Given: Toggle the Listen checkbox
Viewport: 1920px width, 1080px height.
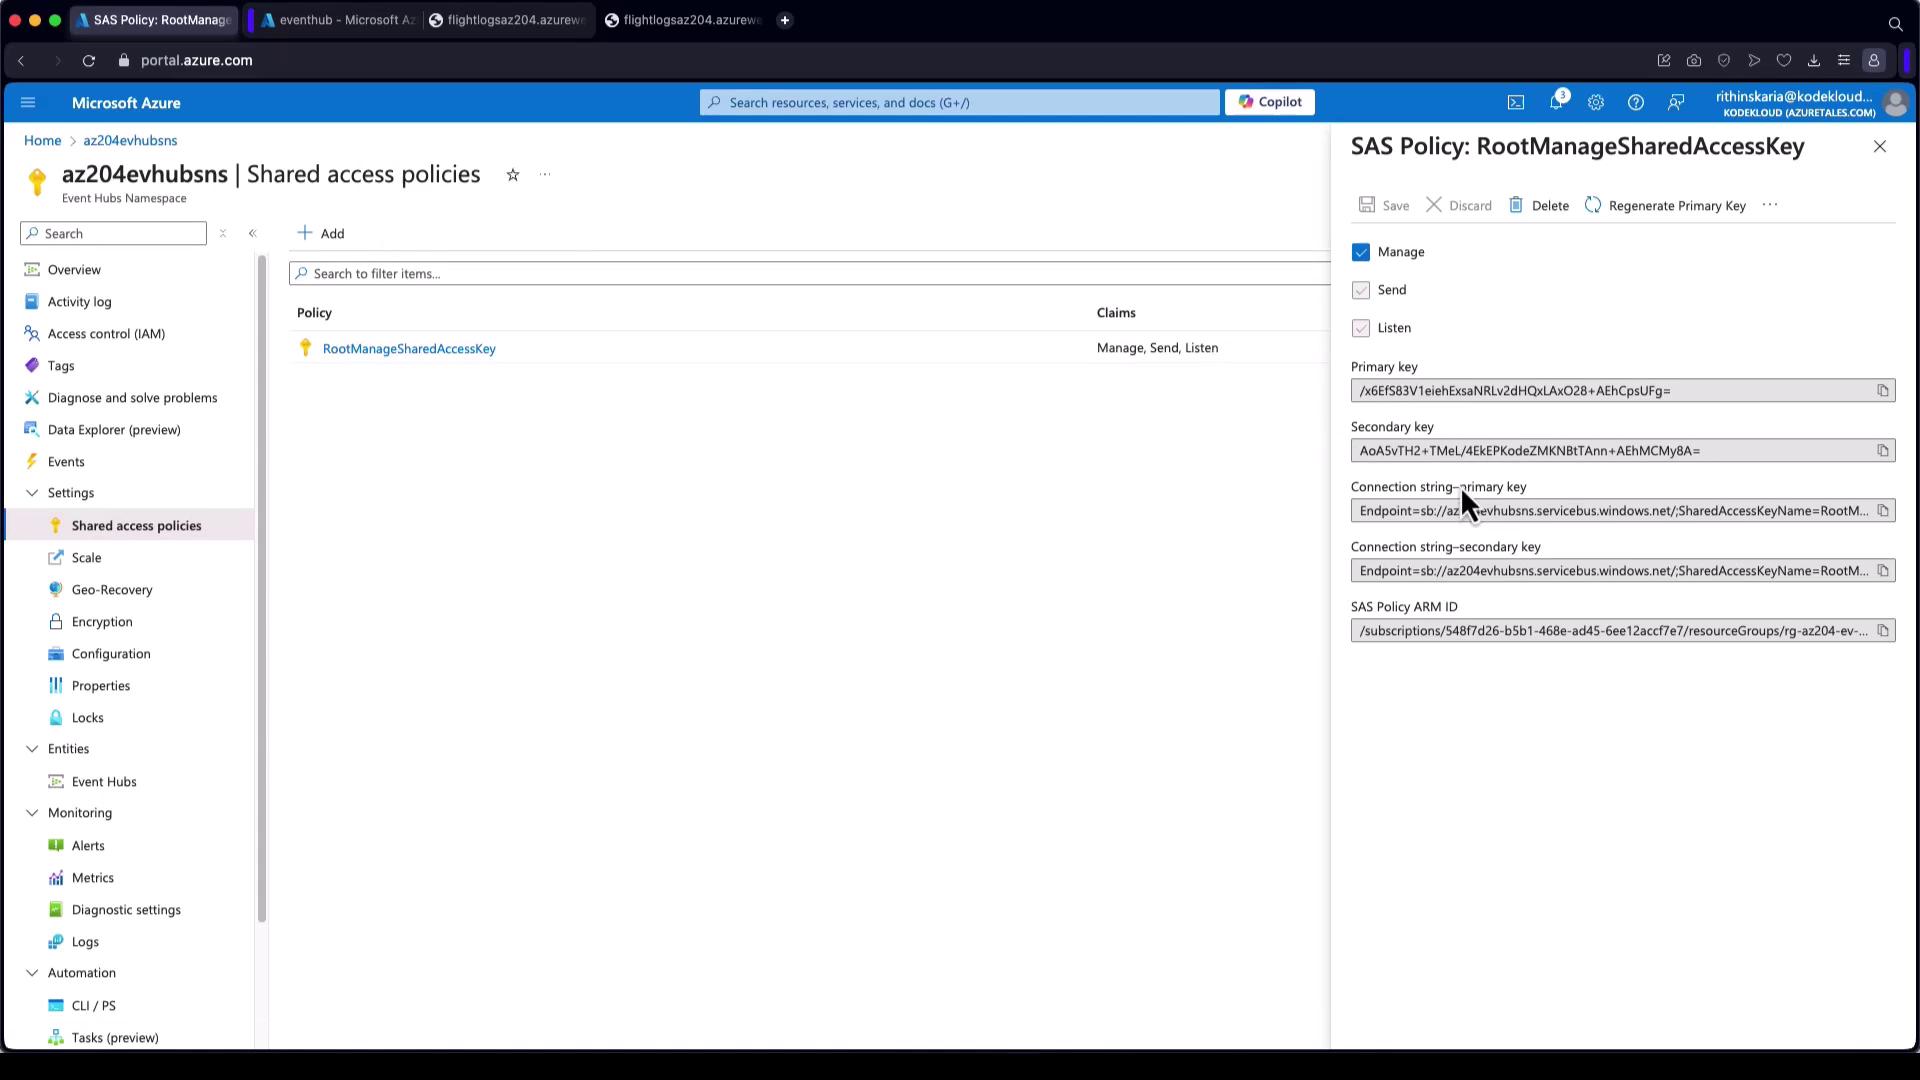Looking at the screenshot, I should point(1361,328).
